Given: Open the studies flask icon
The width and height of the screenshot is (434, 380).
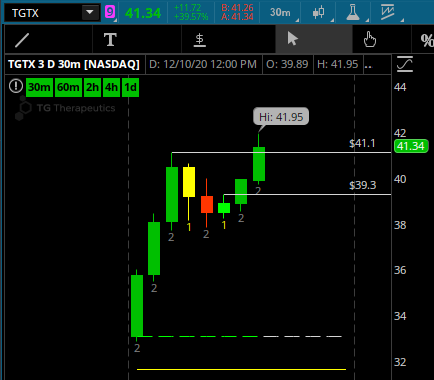Looking at the screenshot, I should [x=353, y=13].
